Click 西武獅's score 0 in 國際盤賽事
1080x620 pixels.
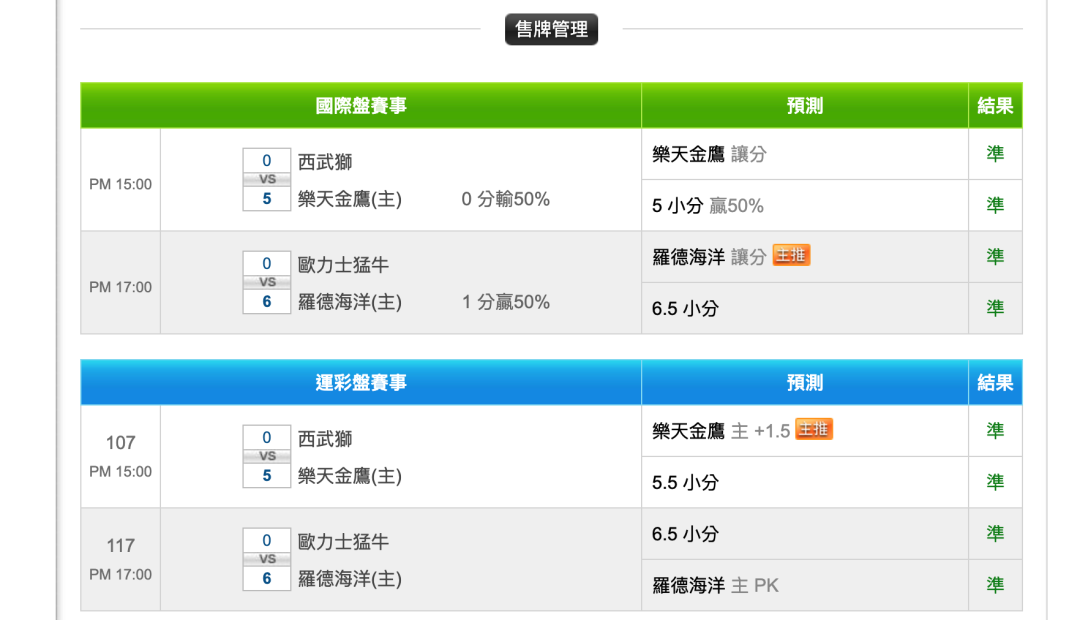267,161
